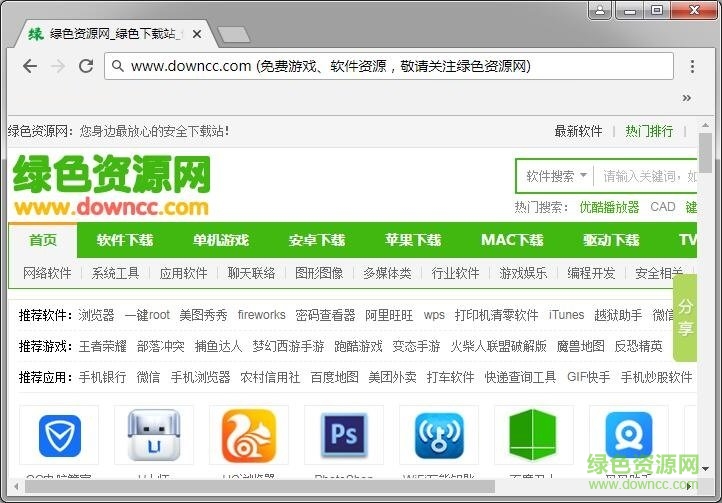Click the green 分享 side button
This screenshot has height=503, width=722.
[x=685, y=317]
